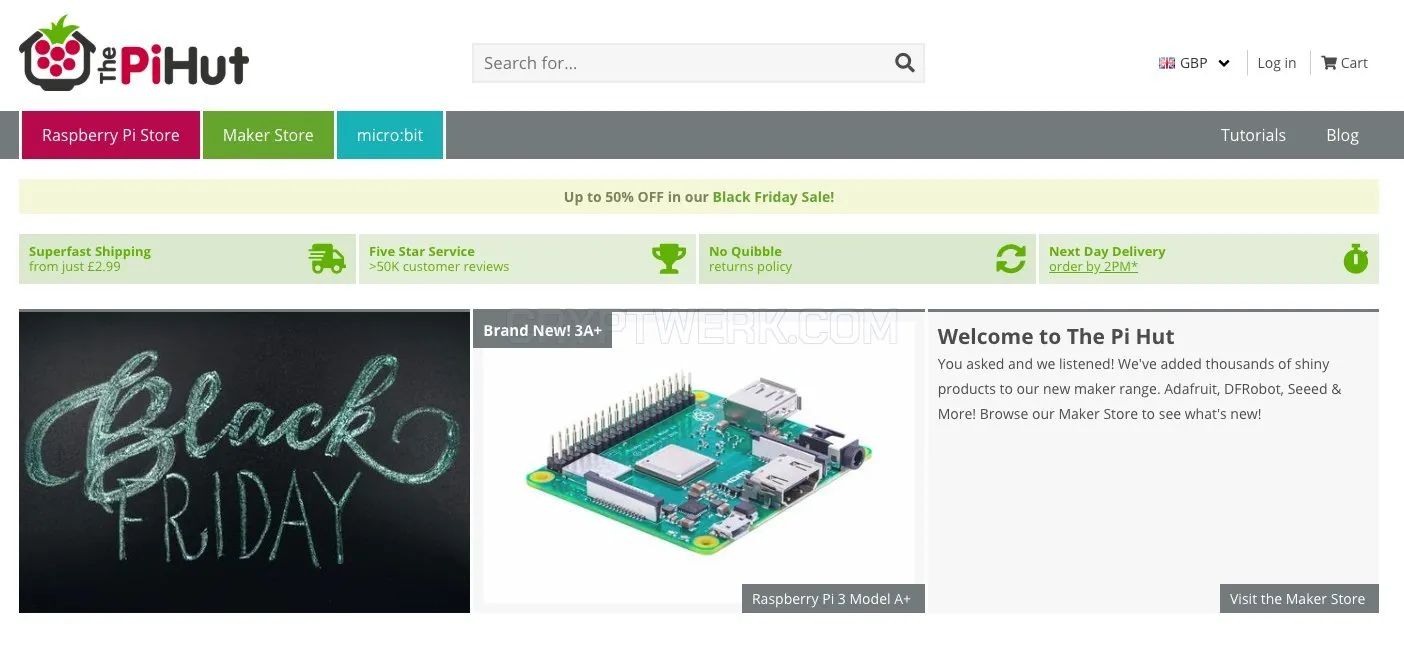
Task: Open the Maker Store tab
Action: (x=268, y=135)
